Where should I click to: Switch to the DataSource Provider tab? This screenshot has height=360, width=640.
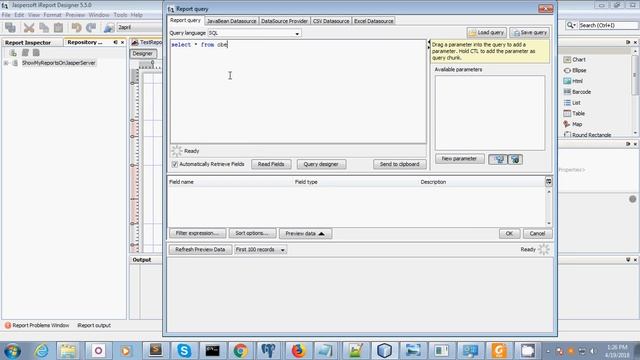tap(284, 21)
